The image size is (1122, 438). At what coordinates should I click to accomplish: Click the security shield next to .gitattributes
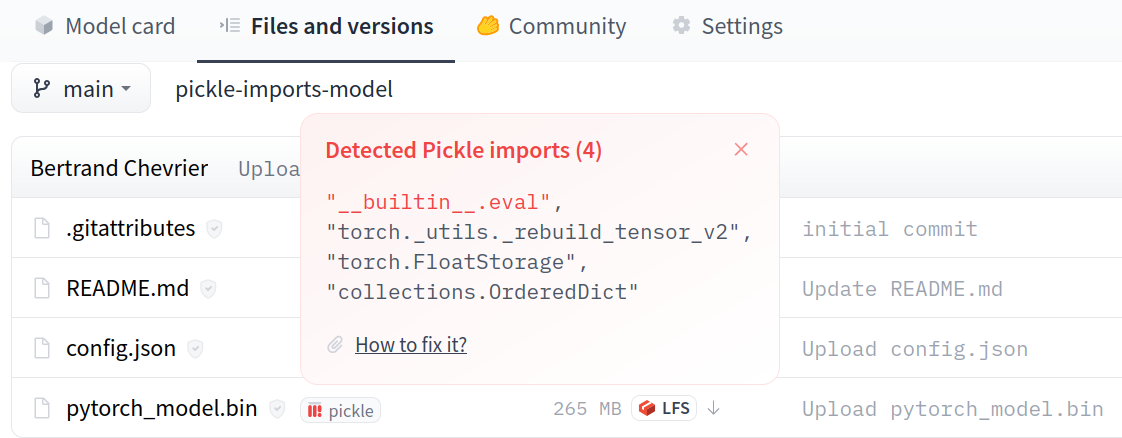[x=214, y=229]
